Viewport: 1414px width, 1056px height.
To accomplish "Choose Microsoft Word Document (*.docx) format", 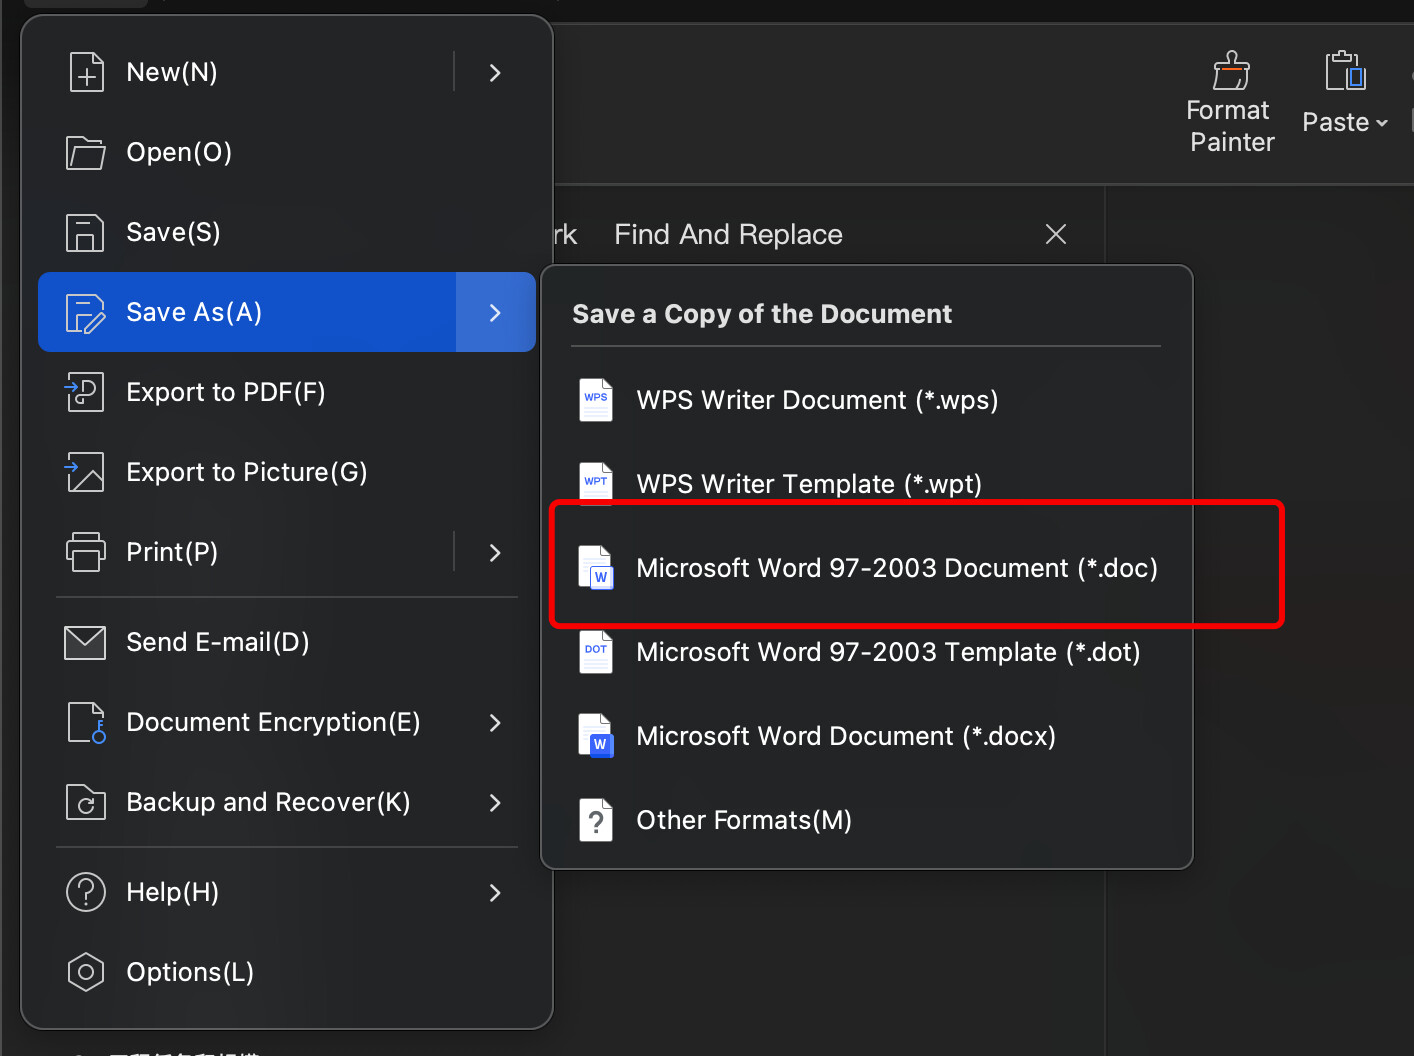I will coord(845,736).
